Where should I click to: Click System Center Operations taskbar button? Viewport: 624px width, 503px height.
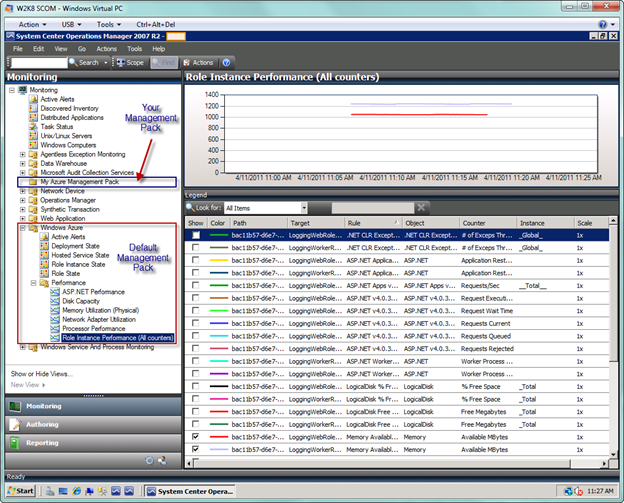(189, 491)
